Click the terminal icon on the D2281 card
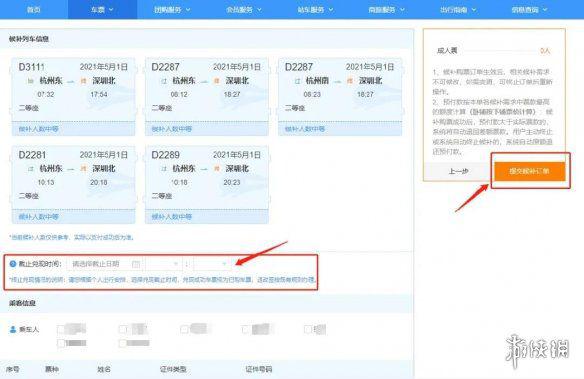584x379 pixels. pos(83,169)
